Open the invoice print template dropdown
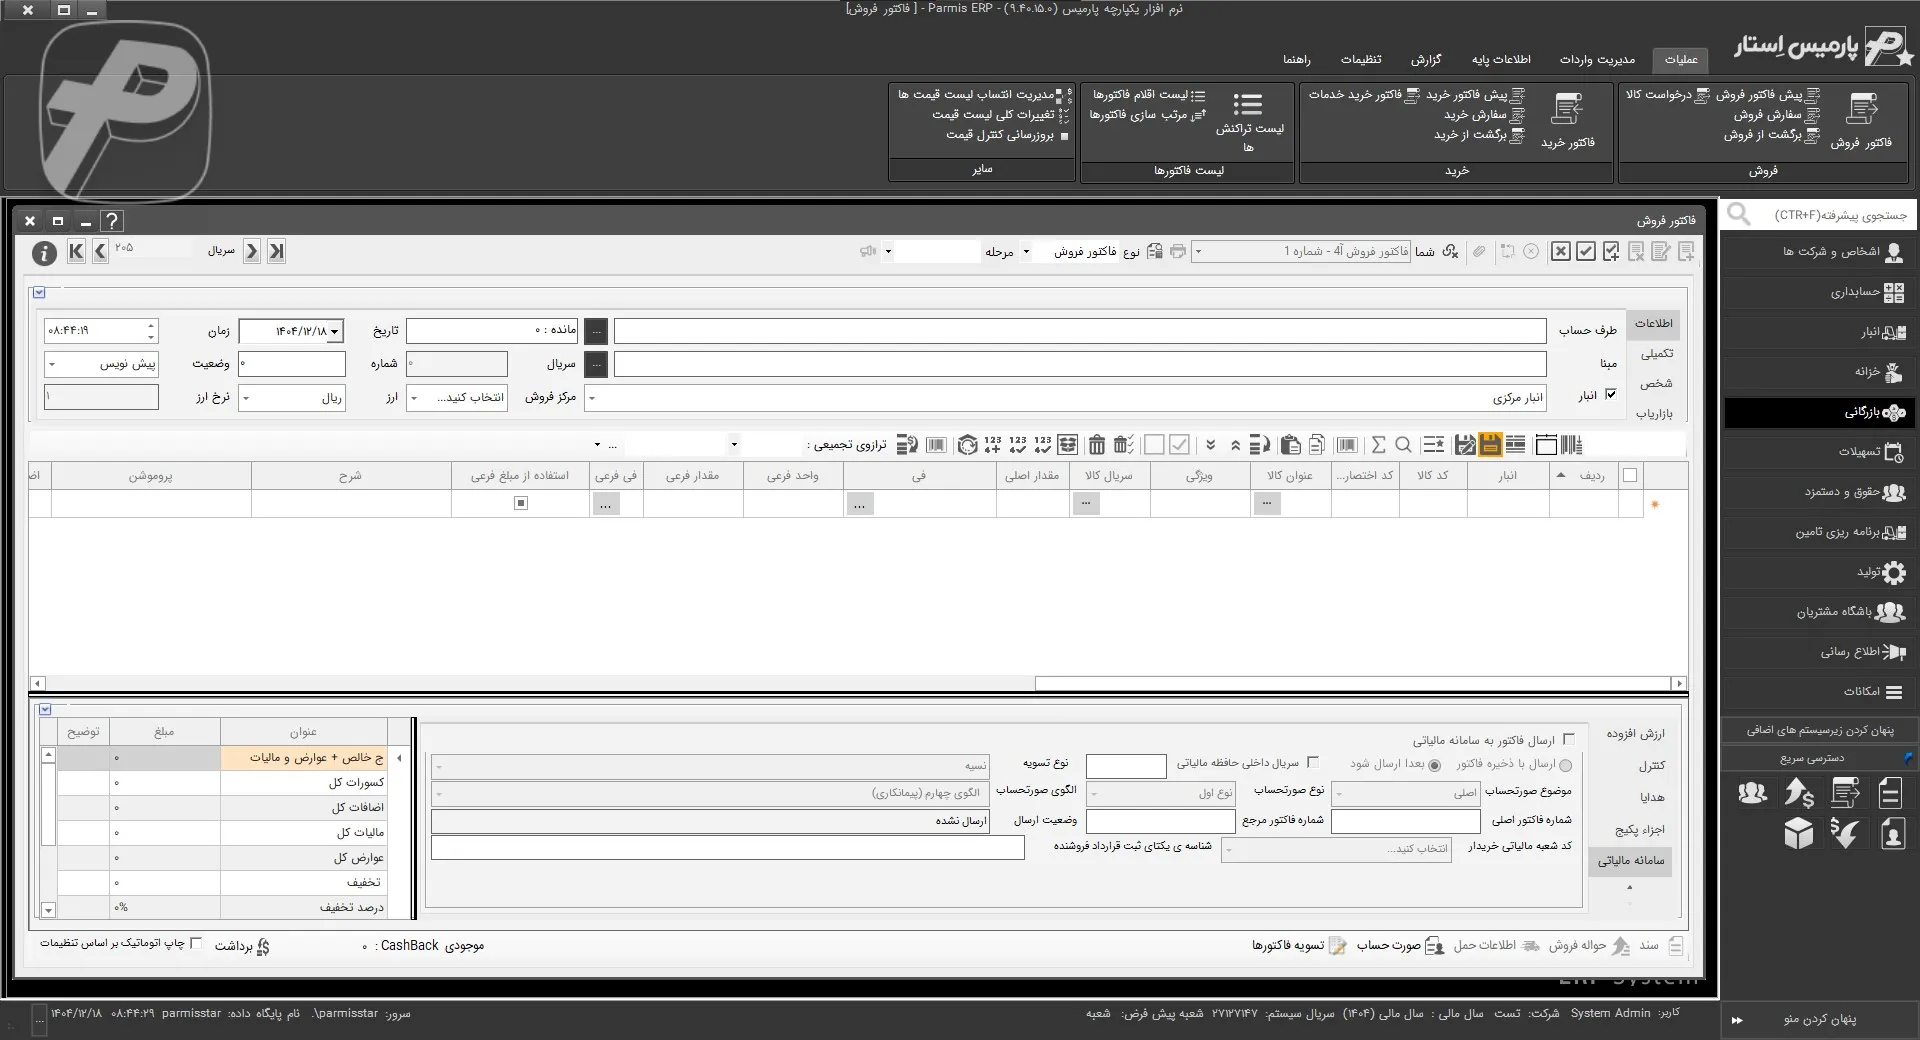This screenshot has height=1040, width=1920. (1199, 252)
